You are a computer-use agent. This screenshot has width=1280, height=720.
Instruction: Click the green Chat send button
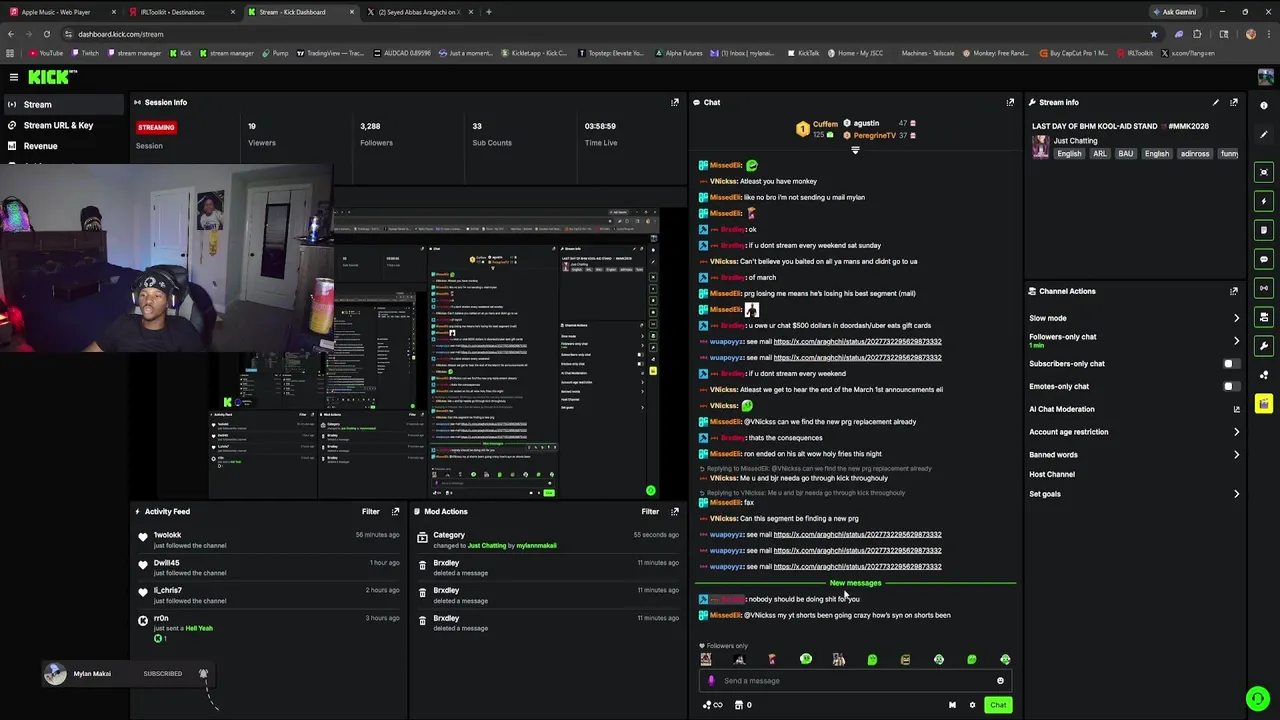pyautogui.click(x=998, y=705)
